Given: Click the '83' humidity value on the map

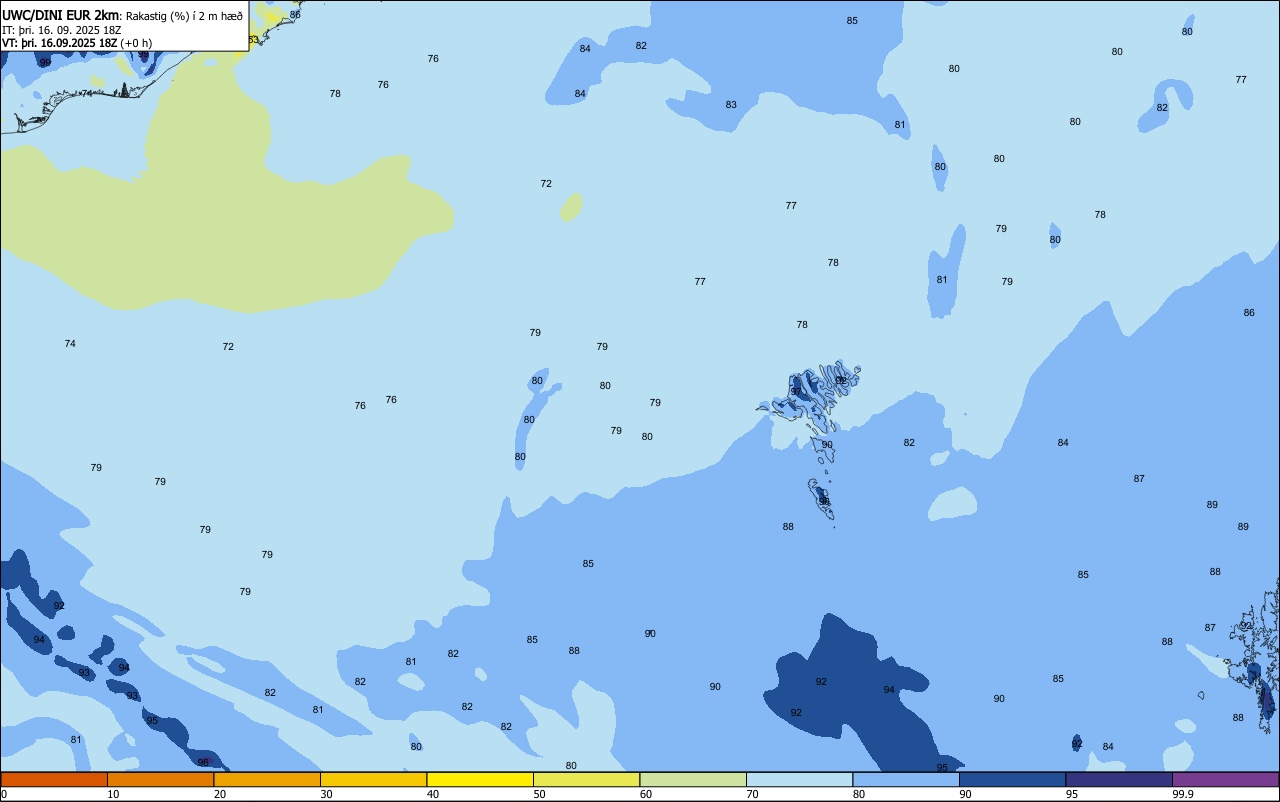Looking at the screenshot, I should coord(731,105).
